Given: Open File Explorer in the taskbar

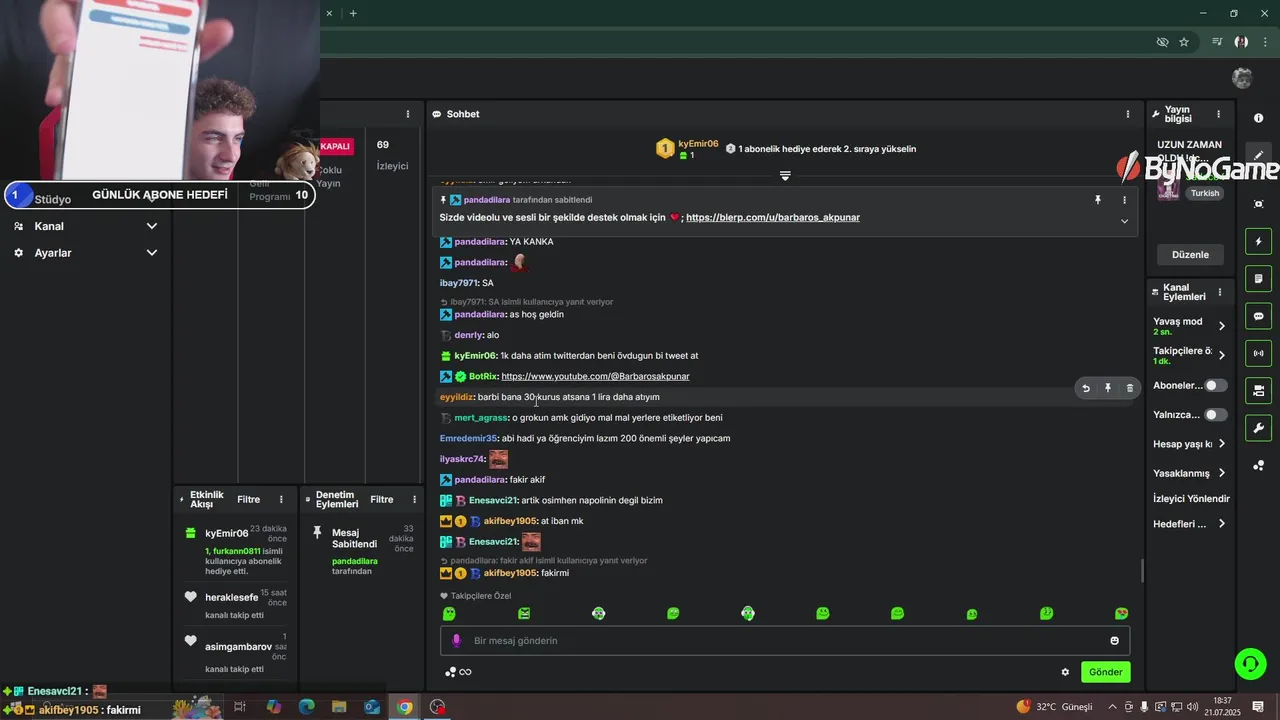Looking at the screenshot, I should (339, 707).
